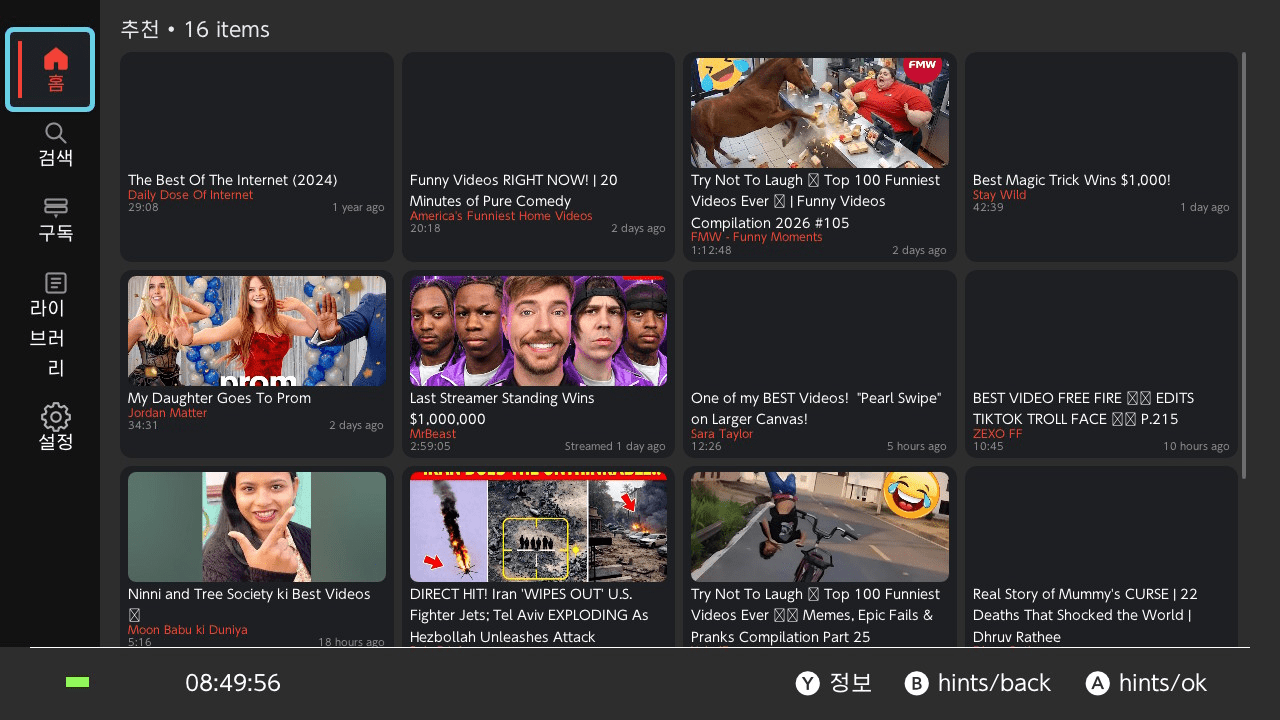Open the MrBeast Last Streamer Standing thumbnail
The height and width of the screenshot is (720, 1280).
tap(538, 331)
